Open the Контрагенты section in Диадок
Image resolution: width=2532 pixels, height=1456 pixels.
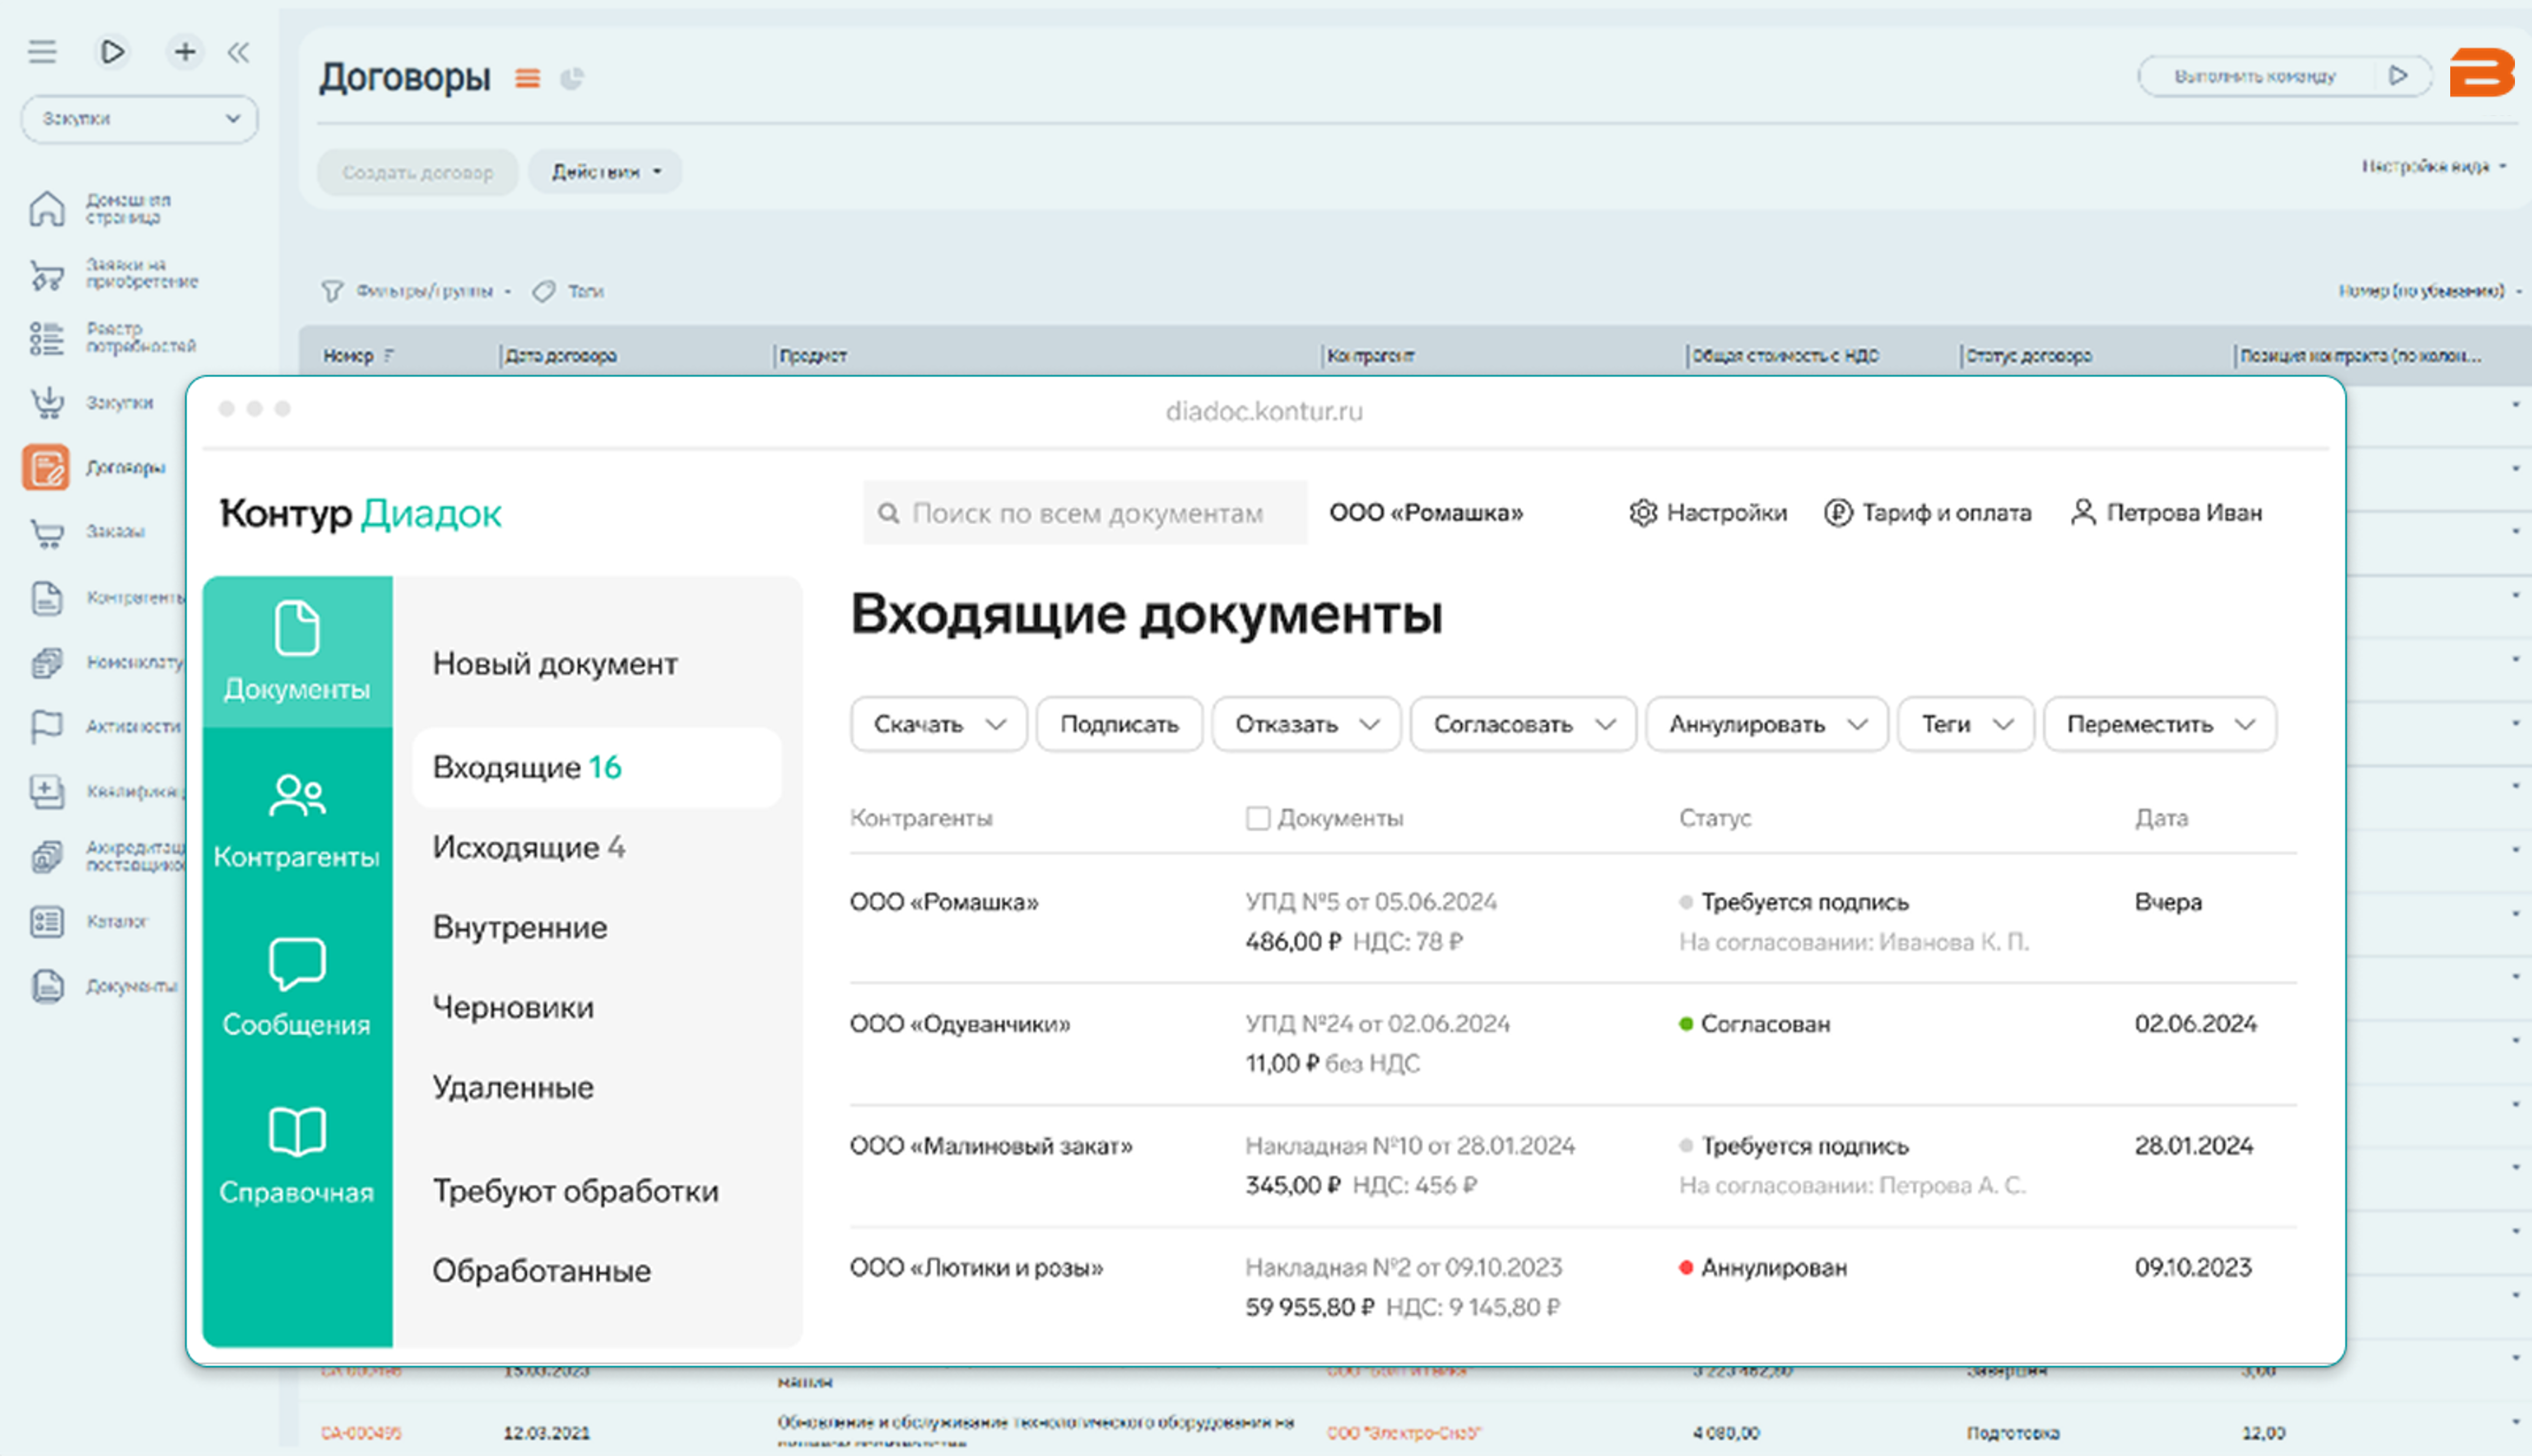click(x=297, y=821)
